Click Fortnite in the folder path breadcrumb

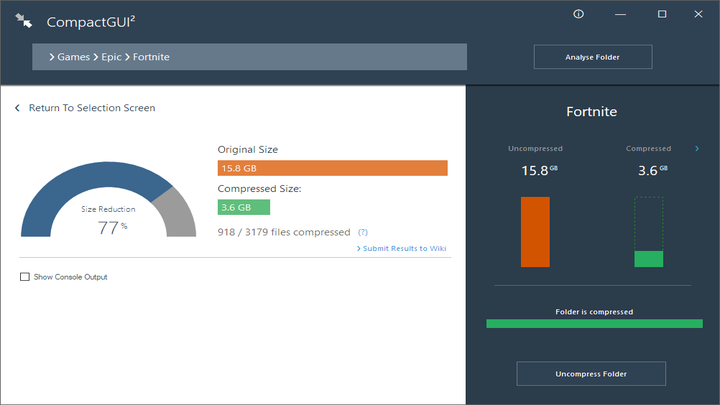pos(150,57)
